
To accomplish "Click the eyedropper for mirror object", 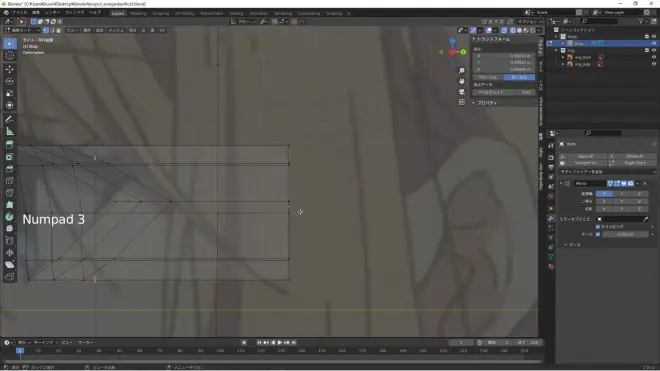I will pos(646,219).
